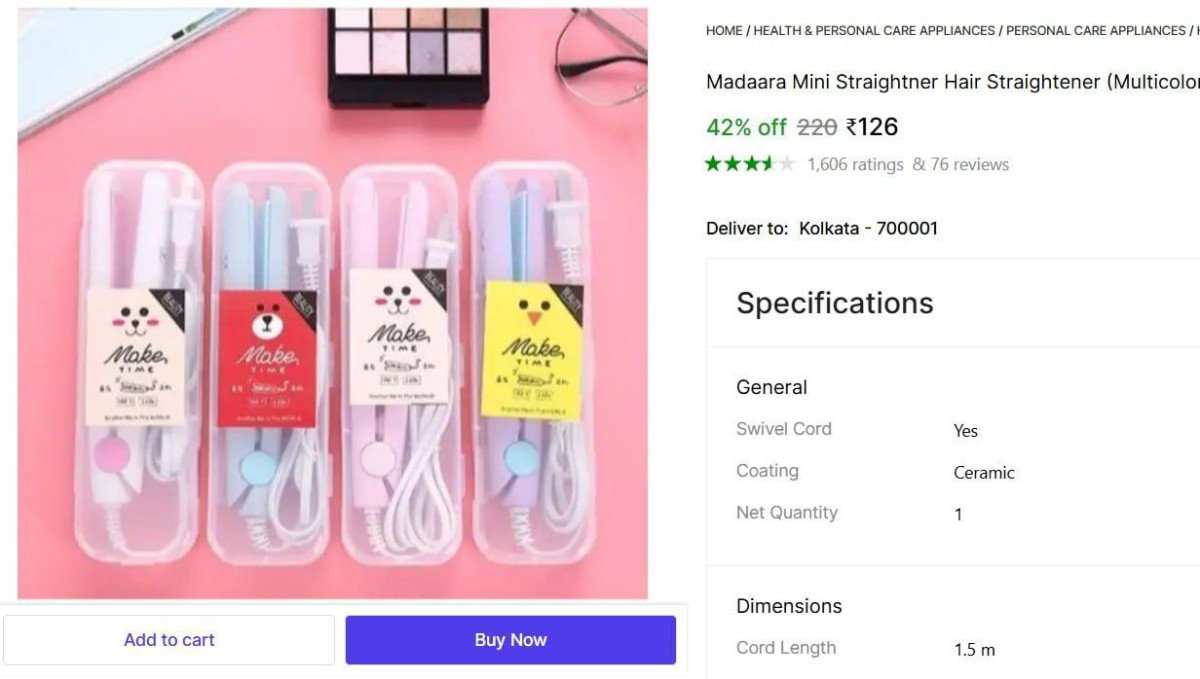Open the 1,606 ratings link
Screen dimensions: 1200x679
(x=855, y=164)
